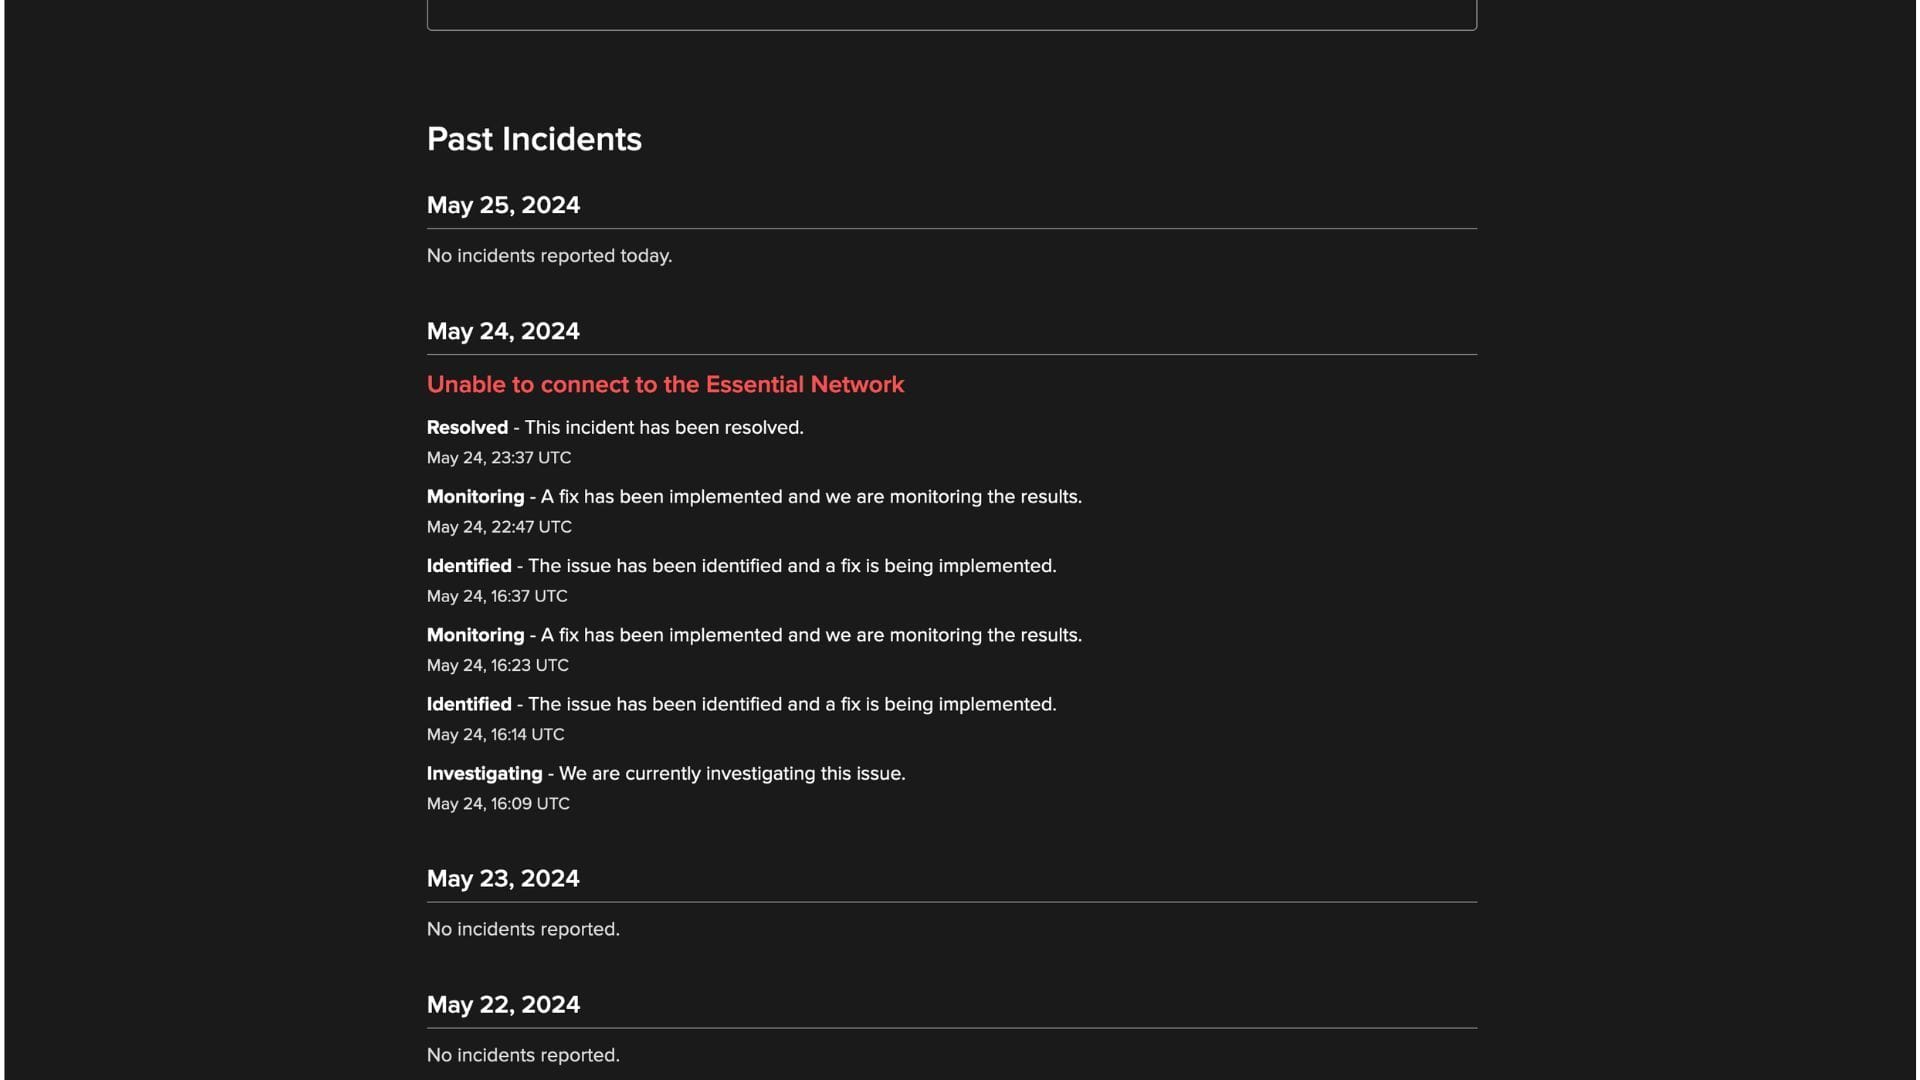
Task: Click the 22:47 UTC monitoring timestamp
Action: coord(499,527)
